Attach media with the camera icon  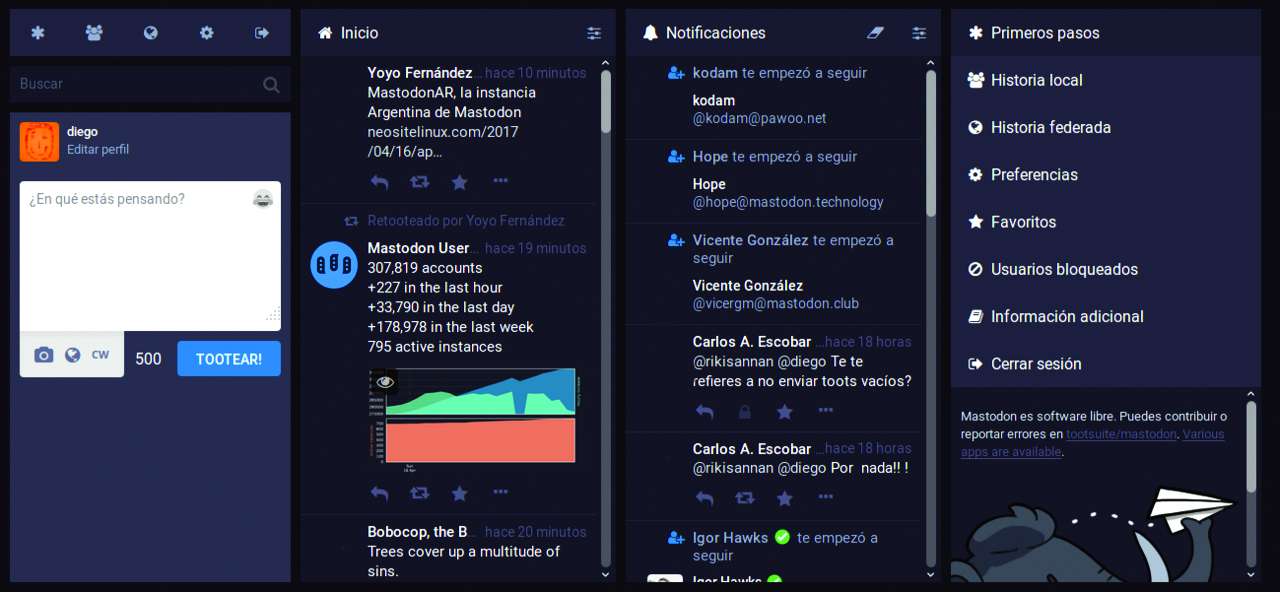coord(43,355)
